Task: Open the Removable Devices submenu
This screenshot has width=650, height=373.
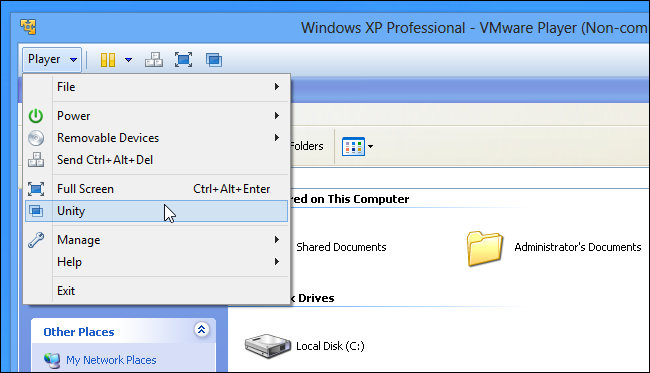Action: click(156, 138)
